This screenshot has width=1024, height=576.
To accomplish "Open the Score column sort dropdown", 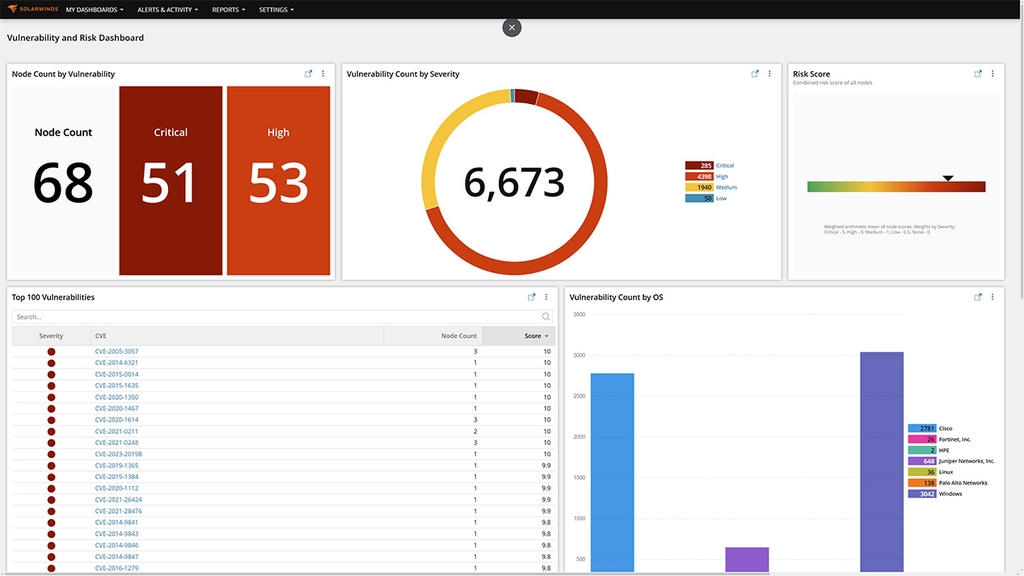I will [x=541, y=335].
